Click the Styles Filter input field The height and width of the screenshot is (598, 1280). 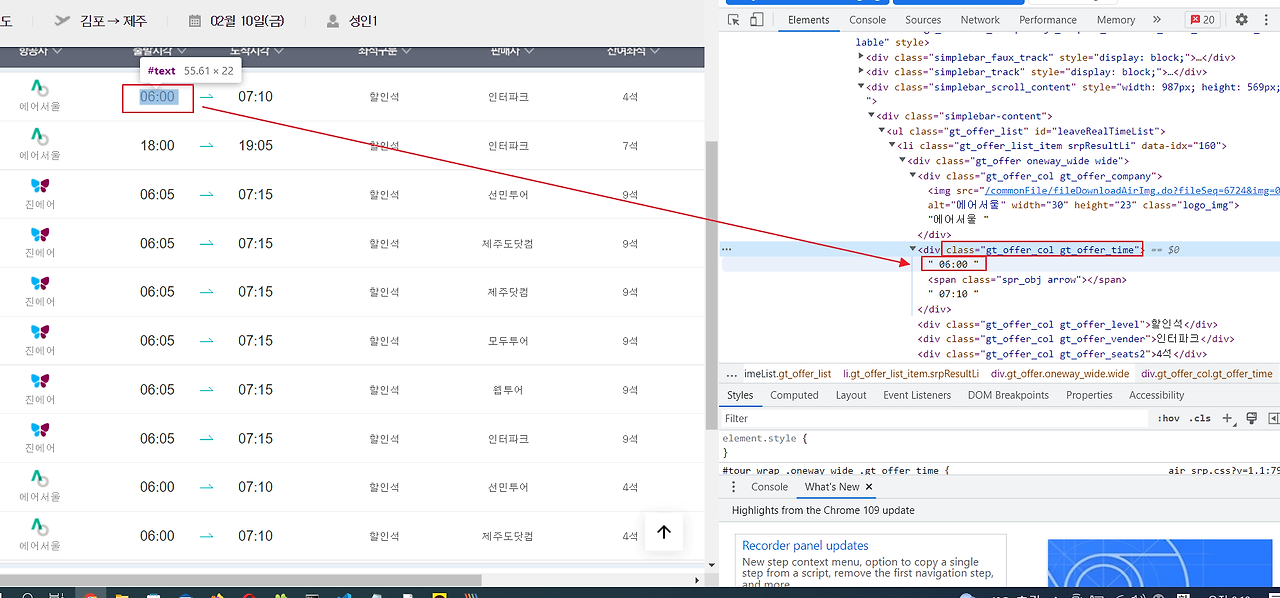tap(930, 419)
